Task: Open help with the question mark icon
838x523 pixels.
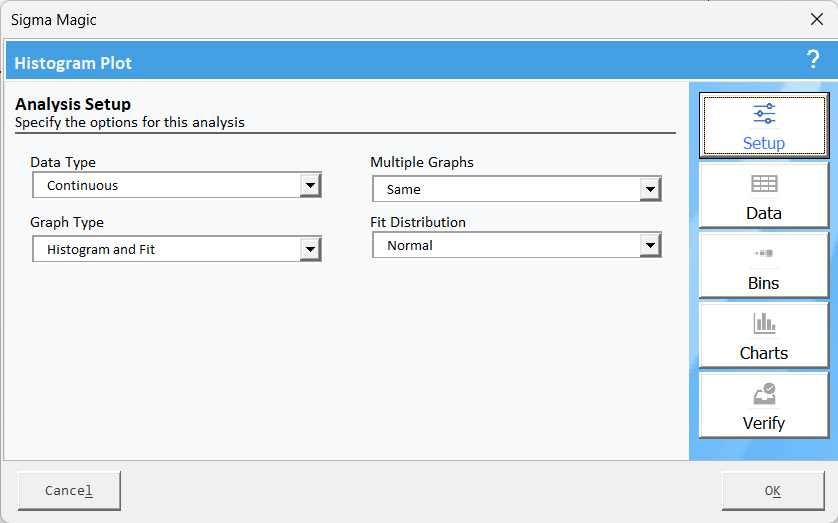Action: (813, 59)
